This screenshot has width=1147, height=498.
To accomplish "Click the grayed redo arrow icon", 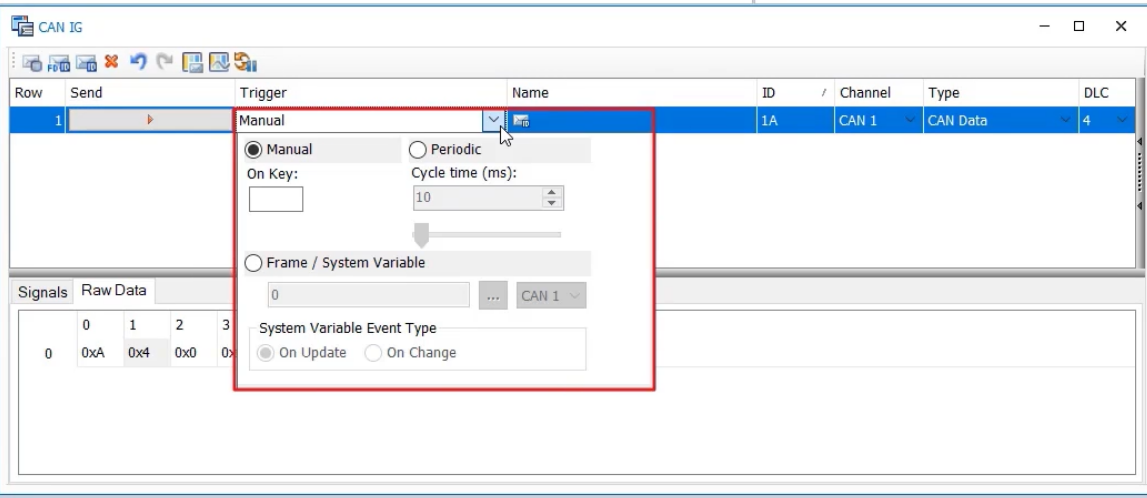I will [165, 61].
